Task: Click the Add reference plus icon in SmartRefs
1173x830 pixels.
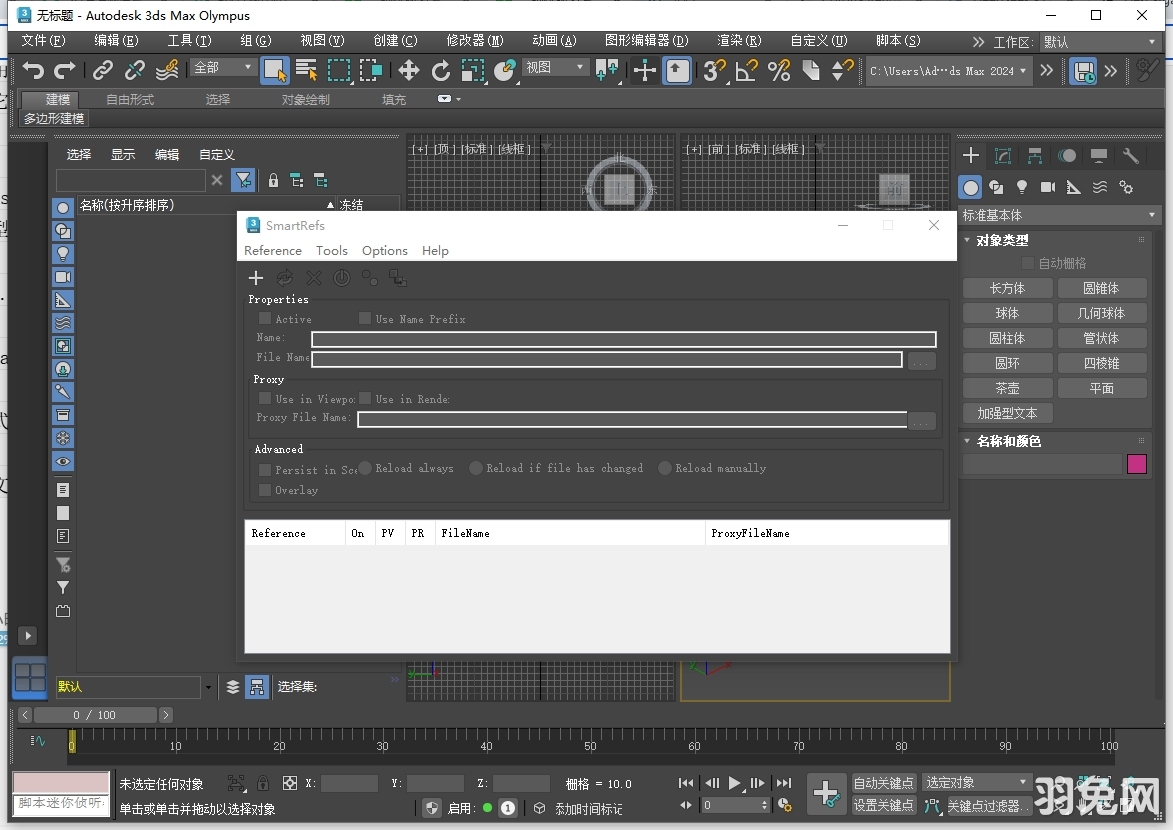Action: tap(256, 277)
